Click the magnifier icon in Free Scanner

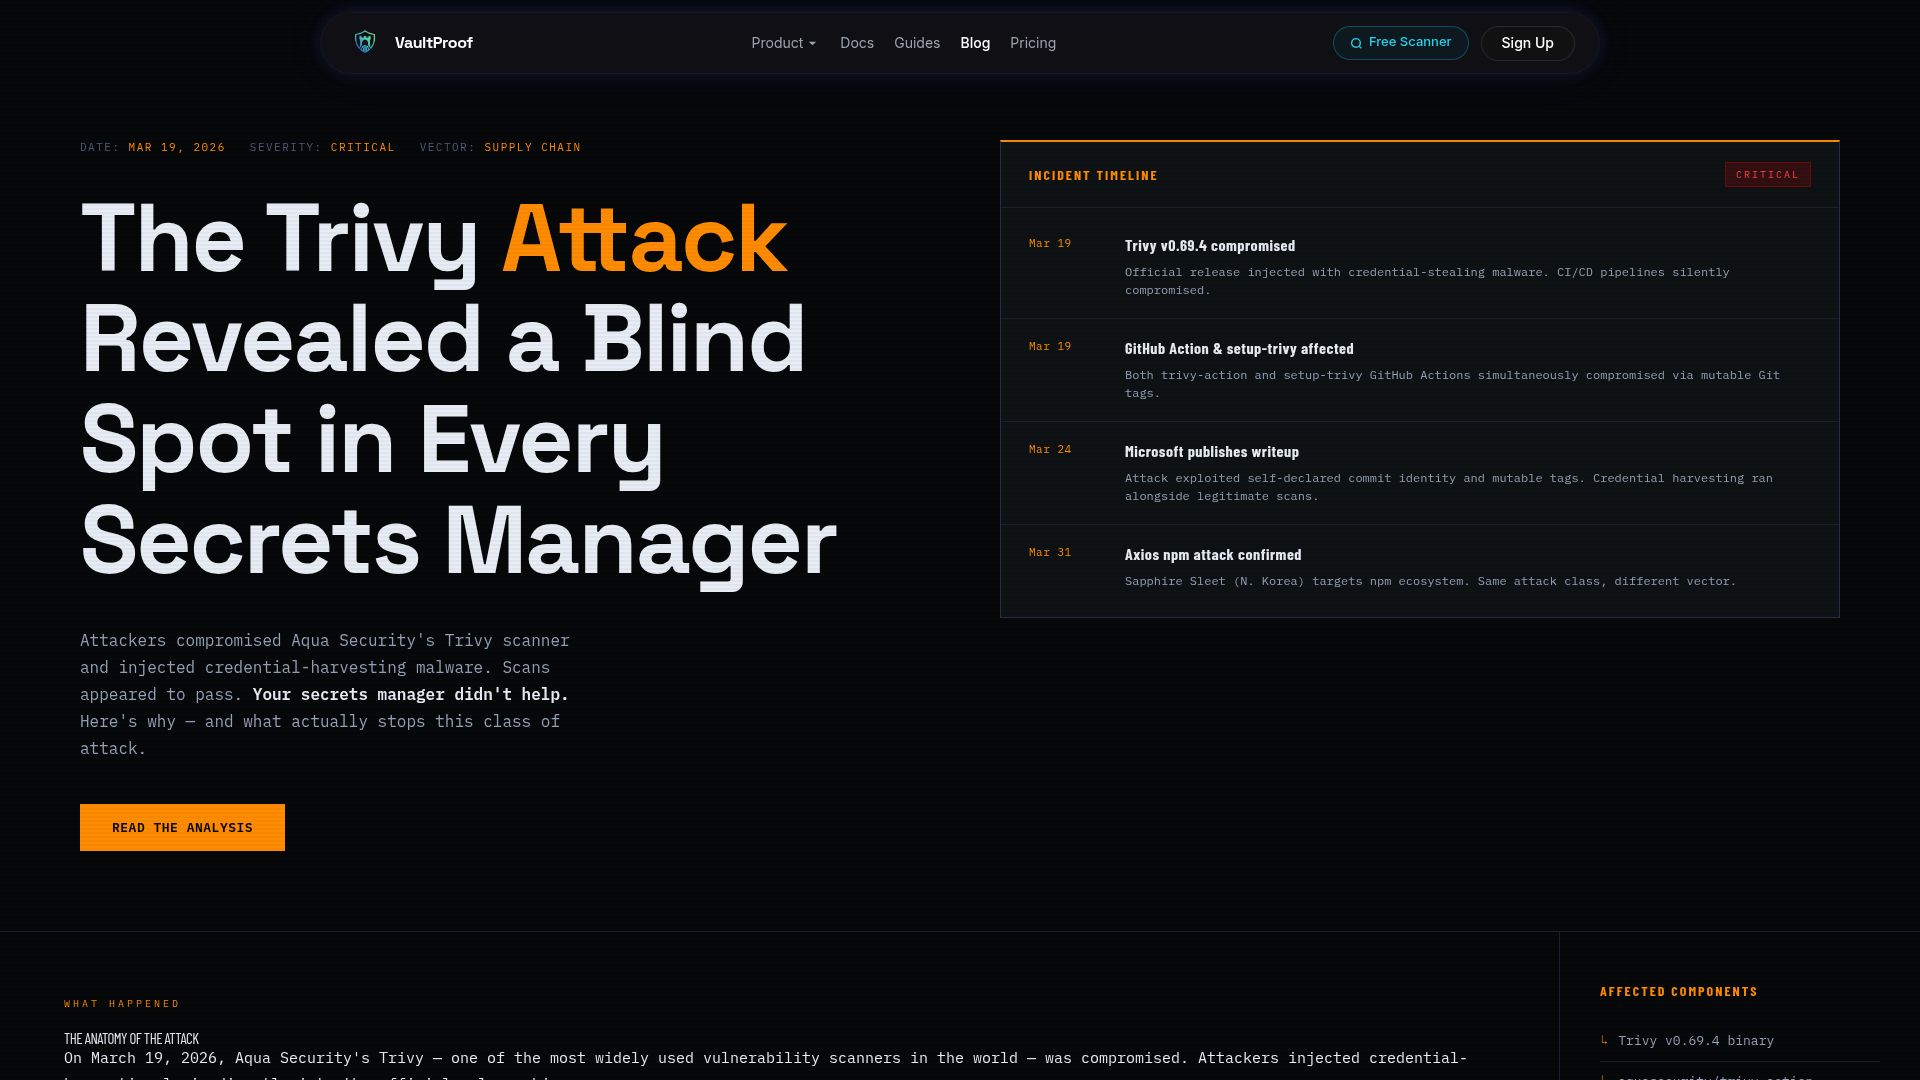(1356, 43)
